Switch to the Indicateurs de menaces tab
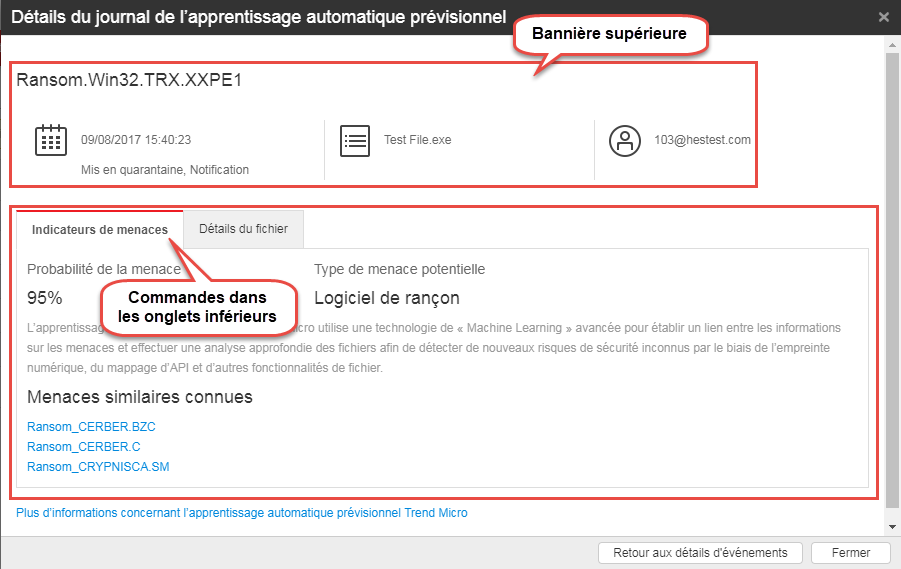 tap(100, 230)
